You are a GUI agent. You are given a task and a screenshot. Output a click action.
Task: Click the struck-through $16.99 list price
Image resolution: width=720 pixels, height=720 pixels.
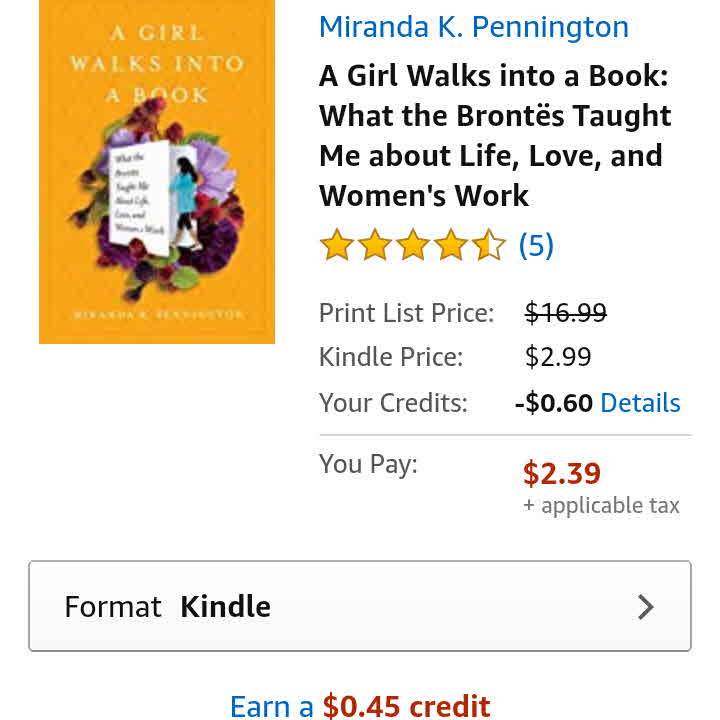pos(566,313)
